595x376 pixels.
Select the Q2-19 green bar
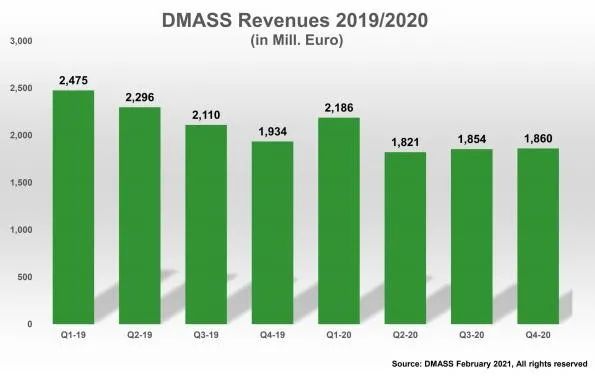point(140,216)
